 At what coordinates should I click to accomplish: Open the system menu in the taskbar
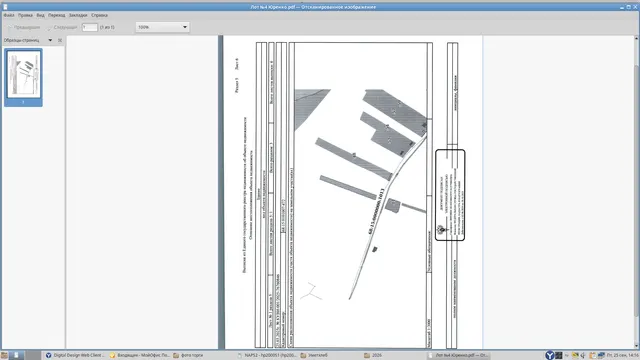[x=4, y=356]
